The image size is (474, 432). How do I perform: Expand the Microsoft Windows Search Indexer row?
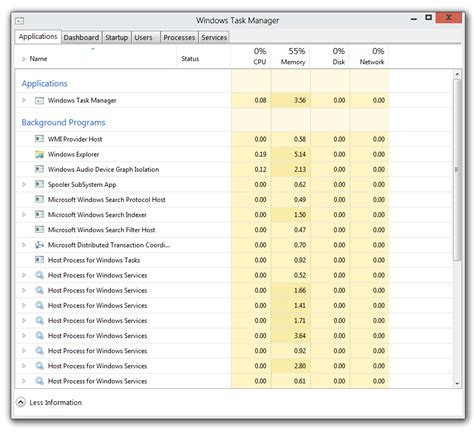[x=24, y=214]
